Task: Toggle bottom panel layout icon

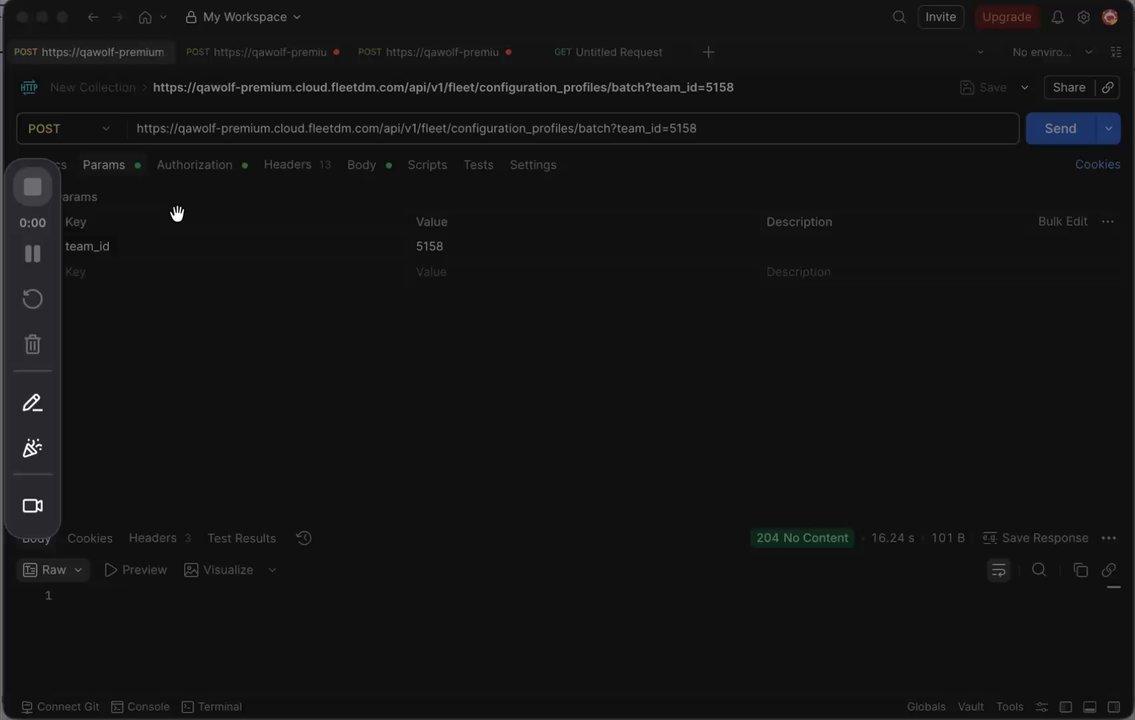Action: [1089, 707]
